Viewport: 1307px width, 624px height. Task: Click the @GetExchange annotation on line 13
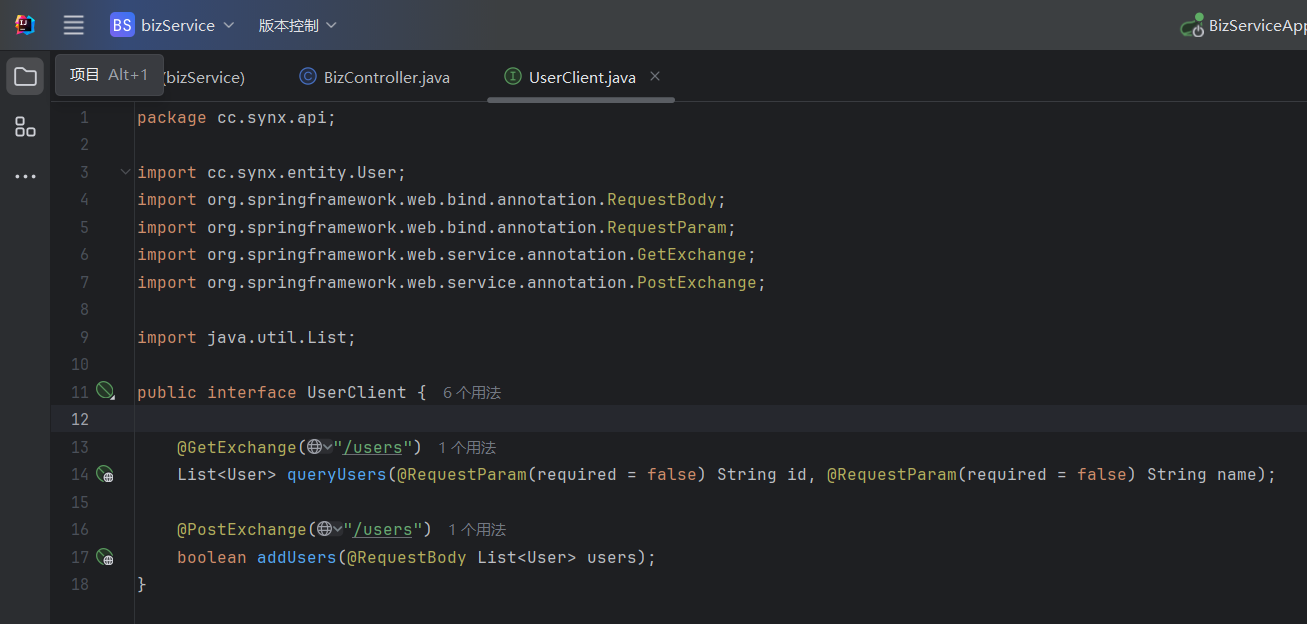coord(237,447)
